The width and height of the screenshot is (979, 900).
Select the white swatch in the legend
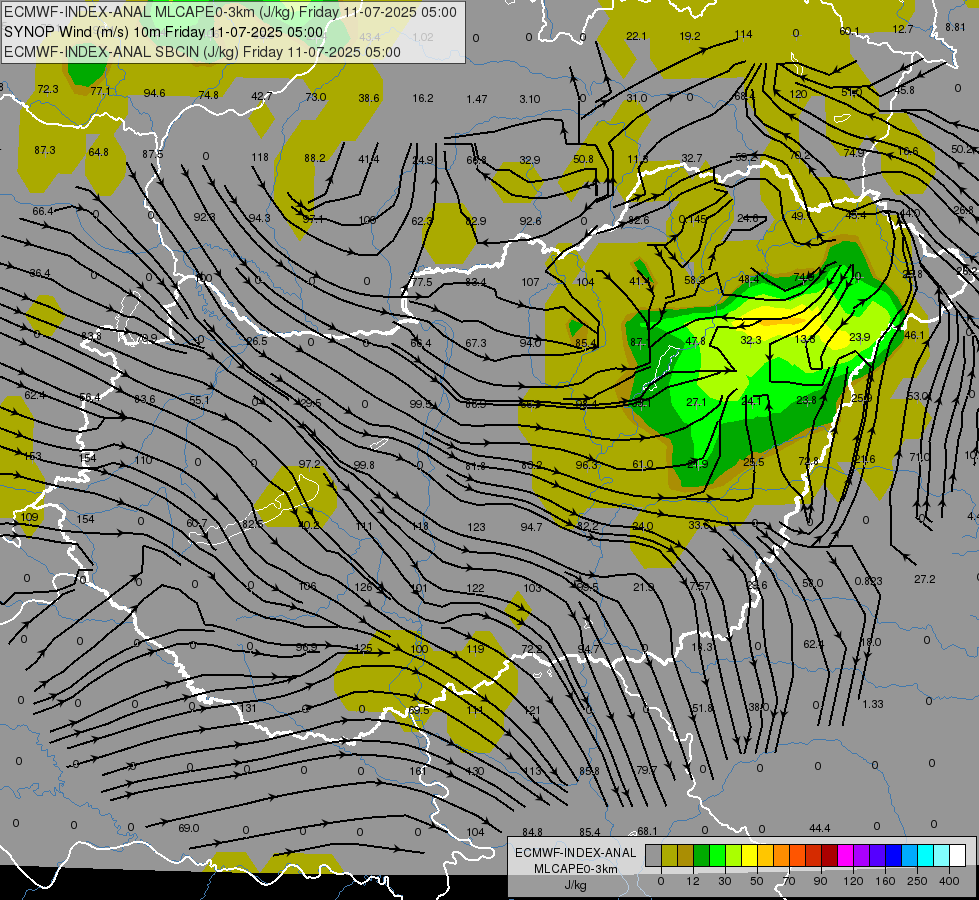coord(957,856)
